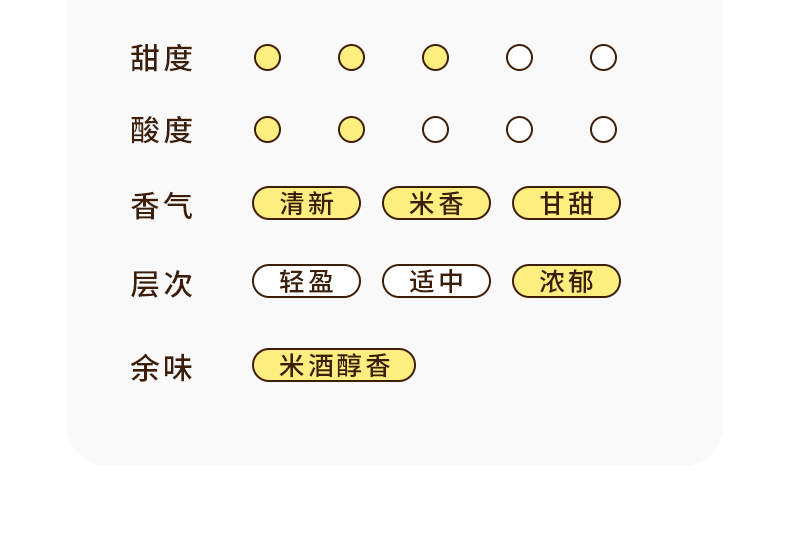Click the 香气 row label
The width and height of the screenshot is (790, 556).
point(161,206)
